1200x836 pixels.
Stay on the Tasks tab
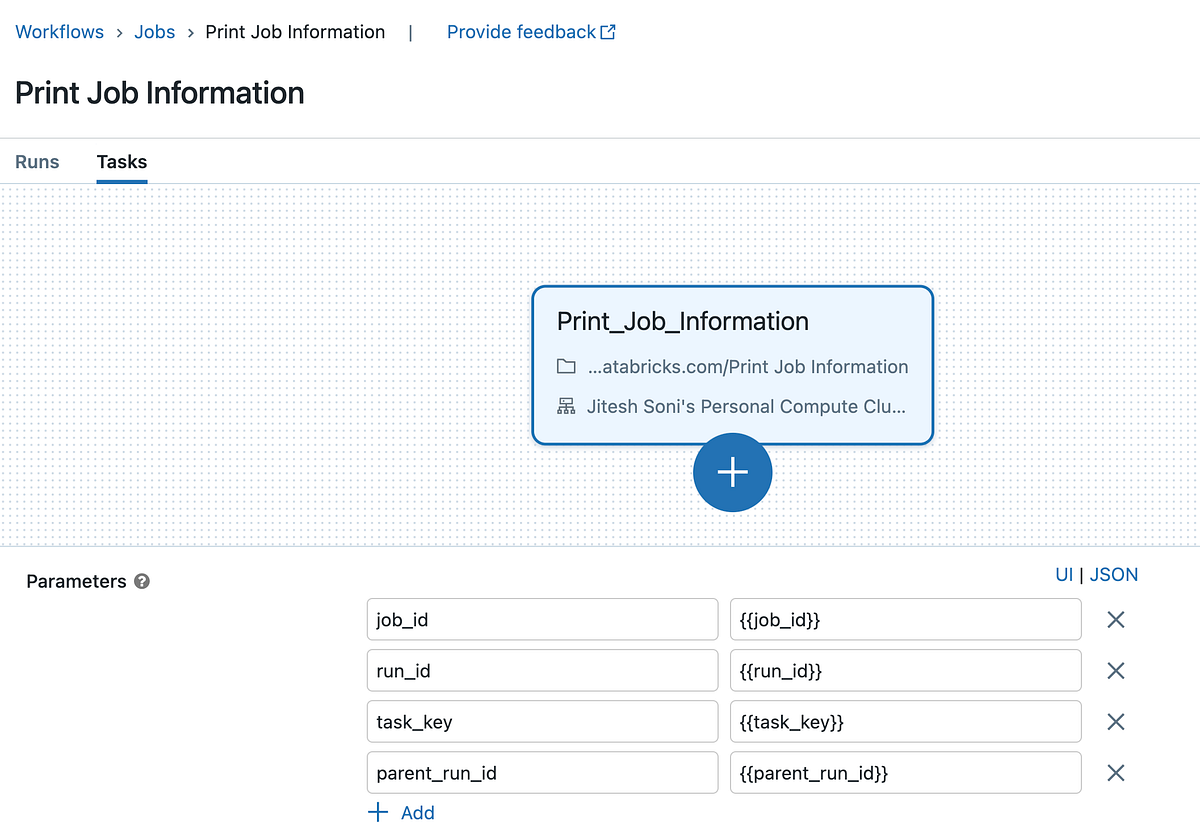[x=121, y=161]
